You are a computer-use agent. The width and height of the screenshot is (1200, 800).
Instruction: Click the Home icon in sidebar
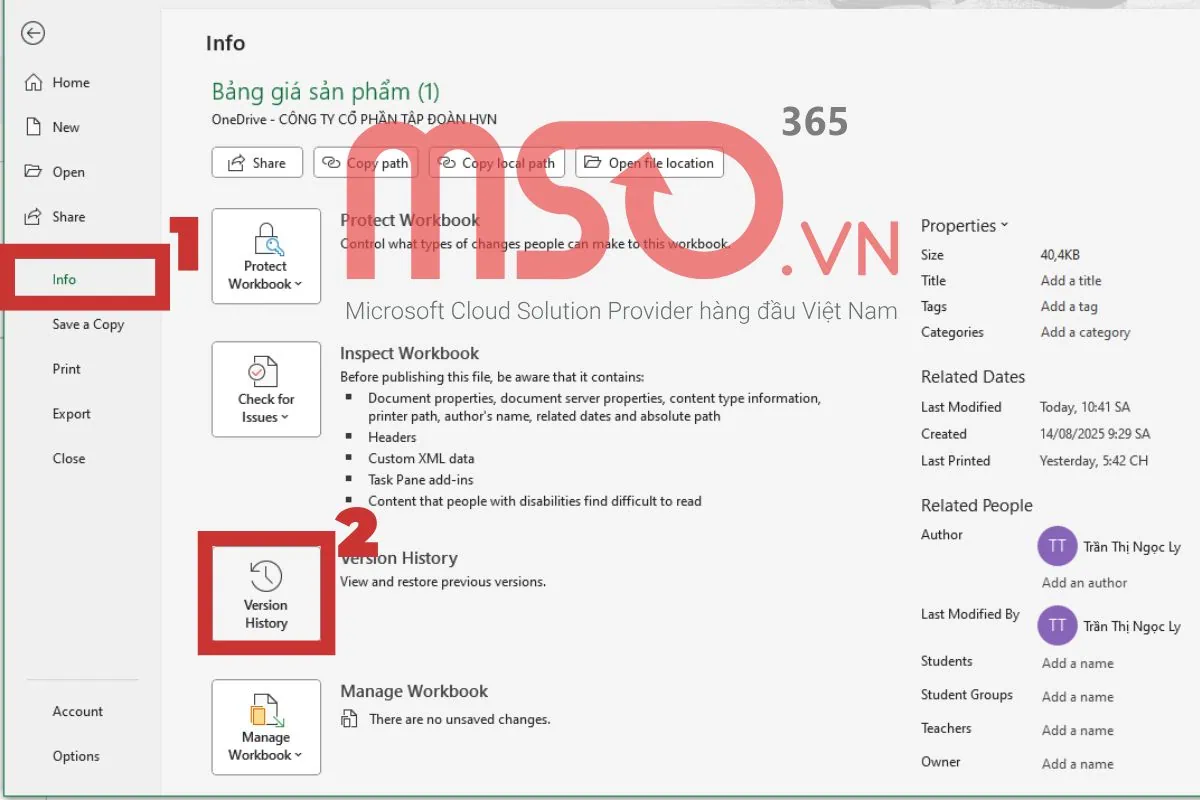pos(34,83)
